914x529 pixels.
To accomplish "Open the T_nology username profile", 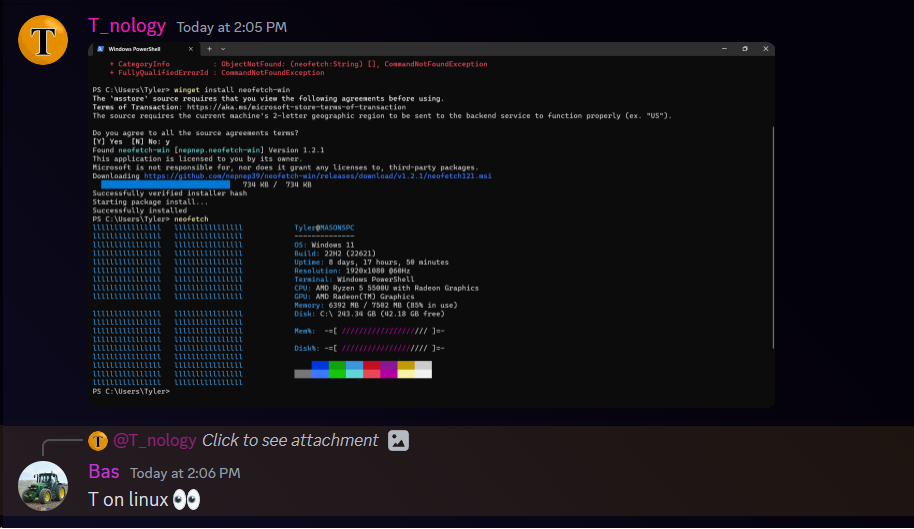I will (127, 26).
